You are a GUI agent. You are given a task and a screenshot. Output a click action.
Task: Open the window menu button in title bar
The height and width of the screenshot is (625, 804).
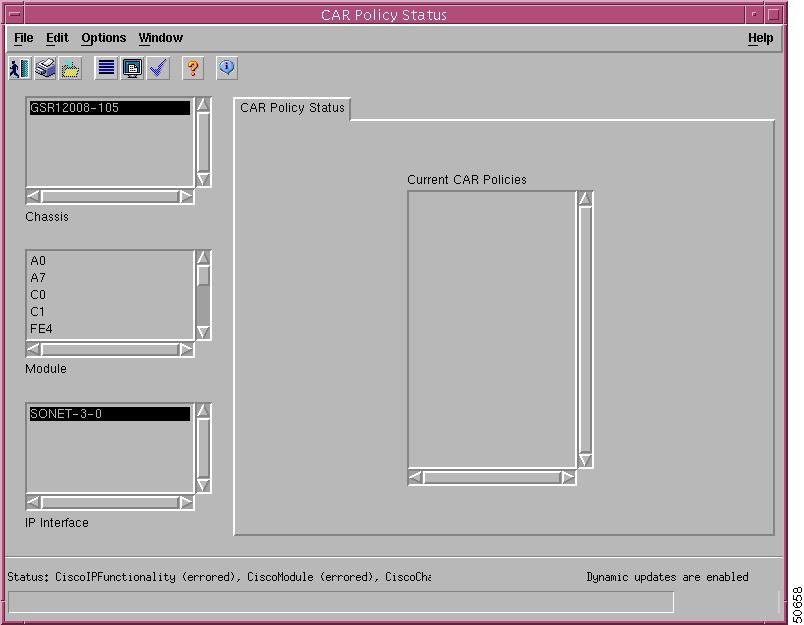pos(15,14)
